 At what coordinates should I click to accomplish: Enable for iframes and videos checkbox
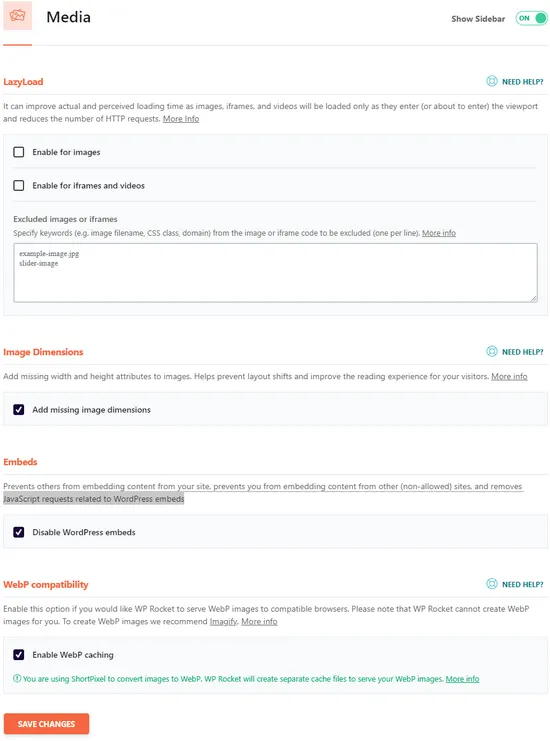pos(19,186)
